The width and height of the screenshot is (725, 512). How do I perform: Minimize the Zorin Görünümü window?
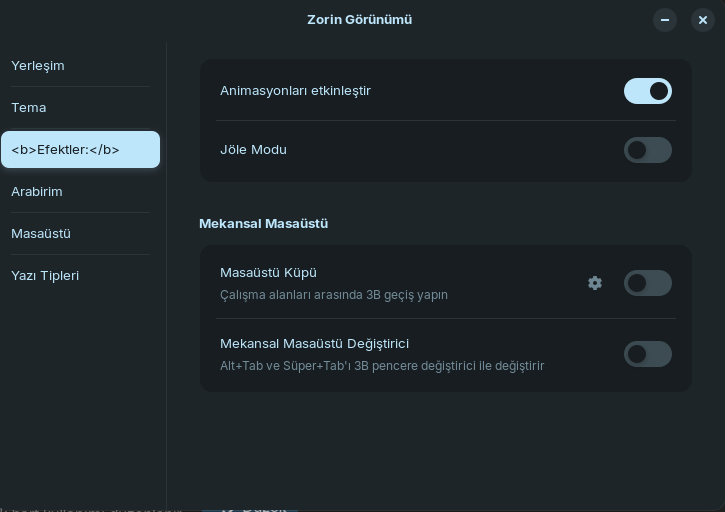[665, 20]
